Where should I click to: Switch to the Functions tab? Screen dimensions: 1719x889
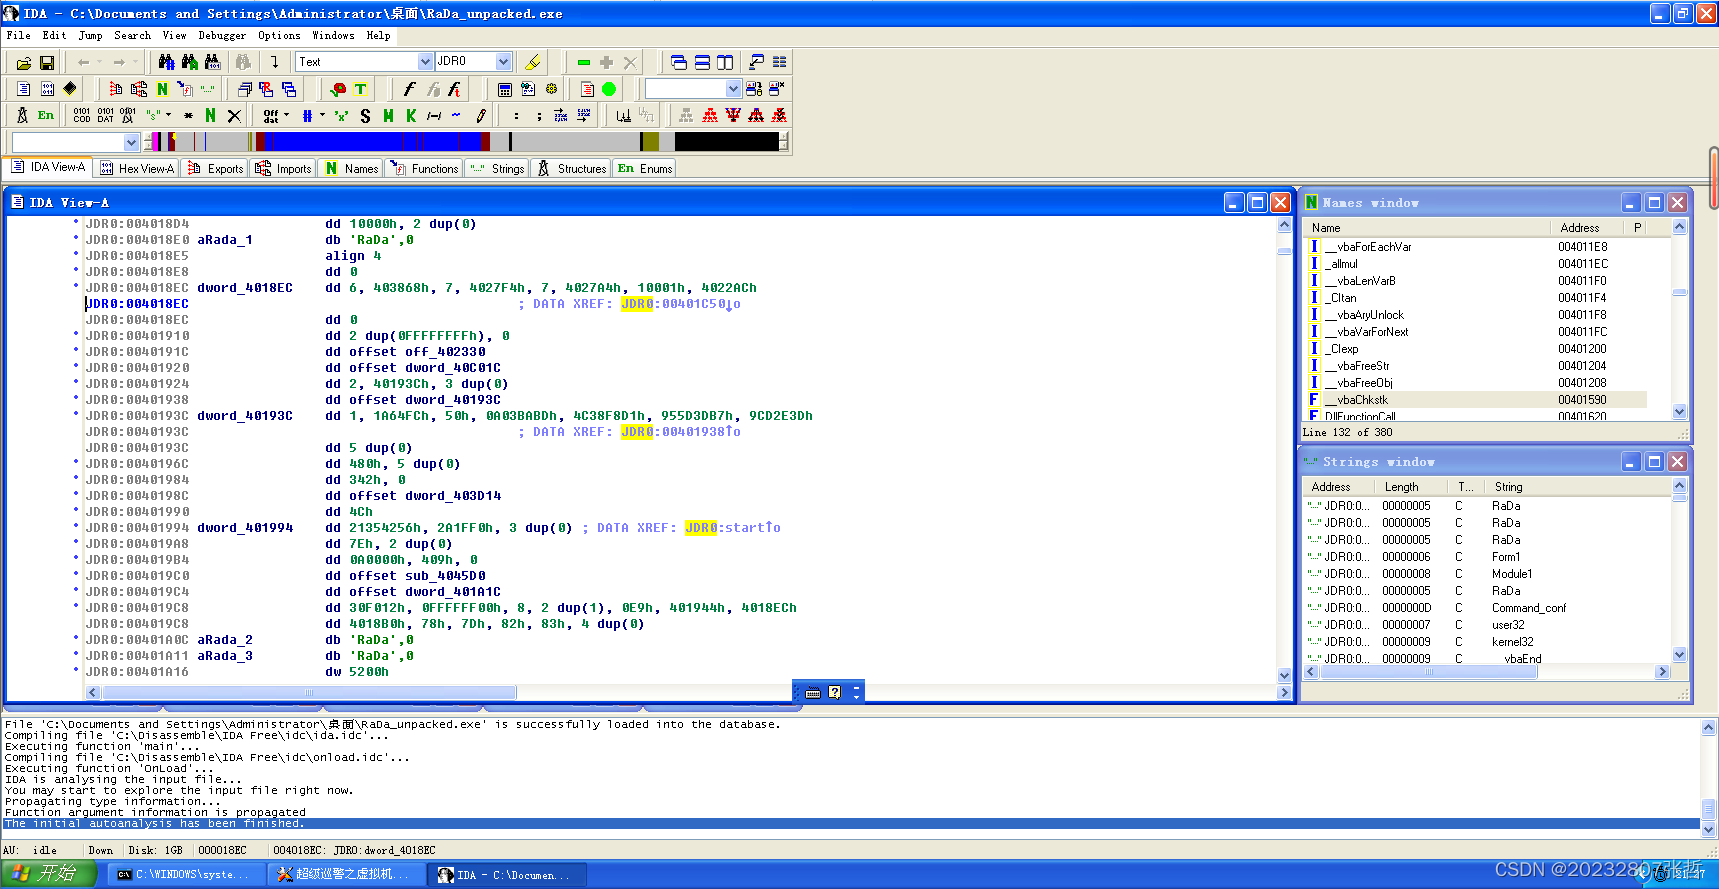[425, 169]
